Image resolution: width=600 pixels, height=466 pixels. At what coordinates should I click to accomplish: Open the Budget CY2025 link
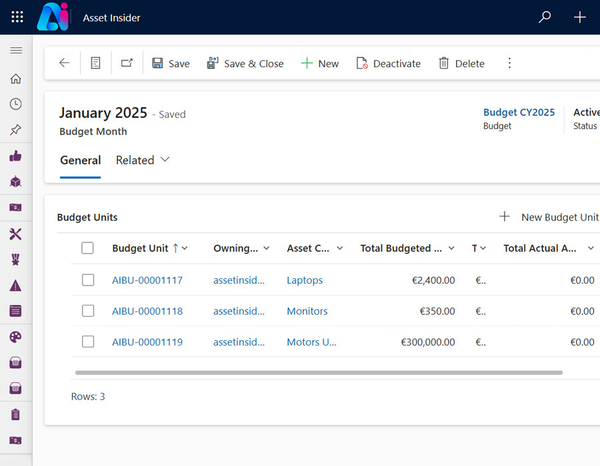click(518, 113)
